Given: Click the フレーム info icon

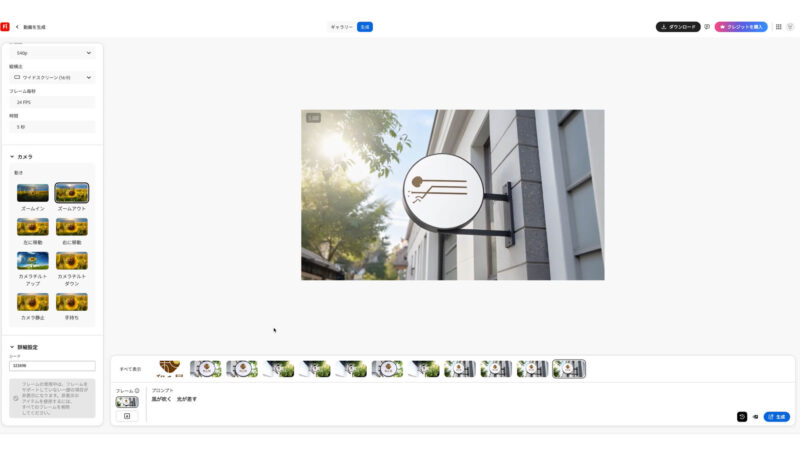Looking at the screenshot, I should (137, 391).
